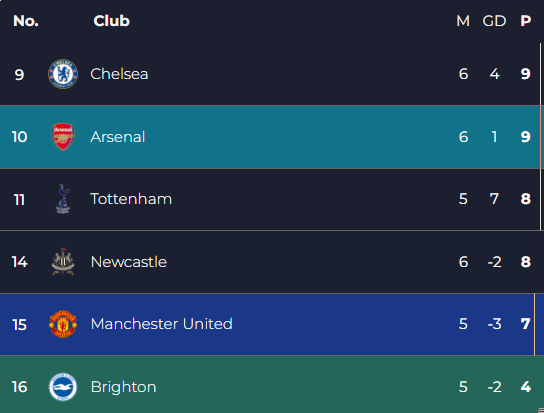Click the Tottenham cockerel crest

click(63, 199)
